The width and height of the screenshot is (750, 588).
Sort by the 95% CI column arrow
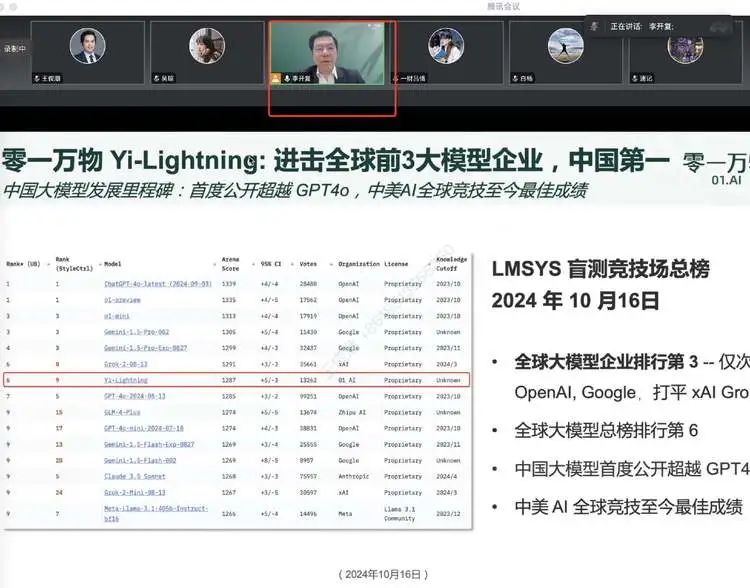(x=292, y=264)
